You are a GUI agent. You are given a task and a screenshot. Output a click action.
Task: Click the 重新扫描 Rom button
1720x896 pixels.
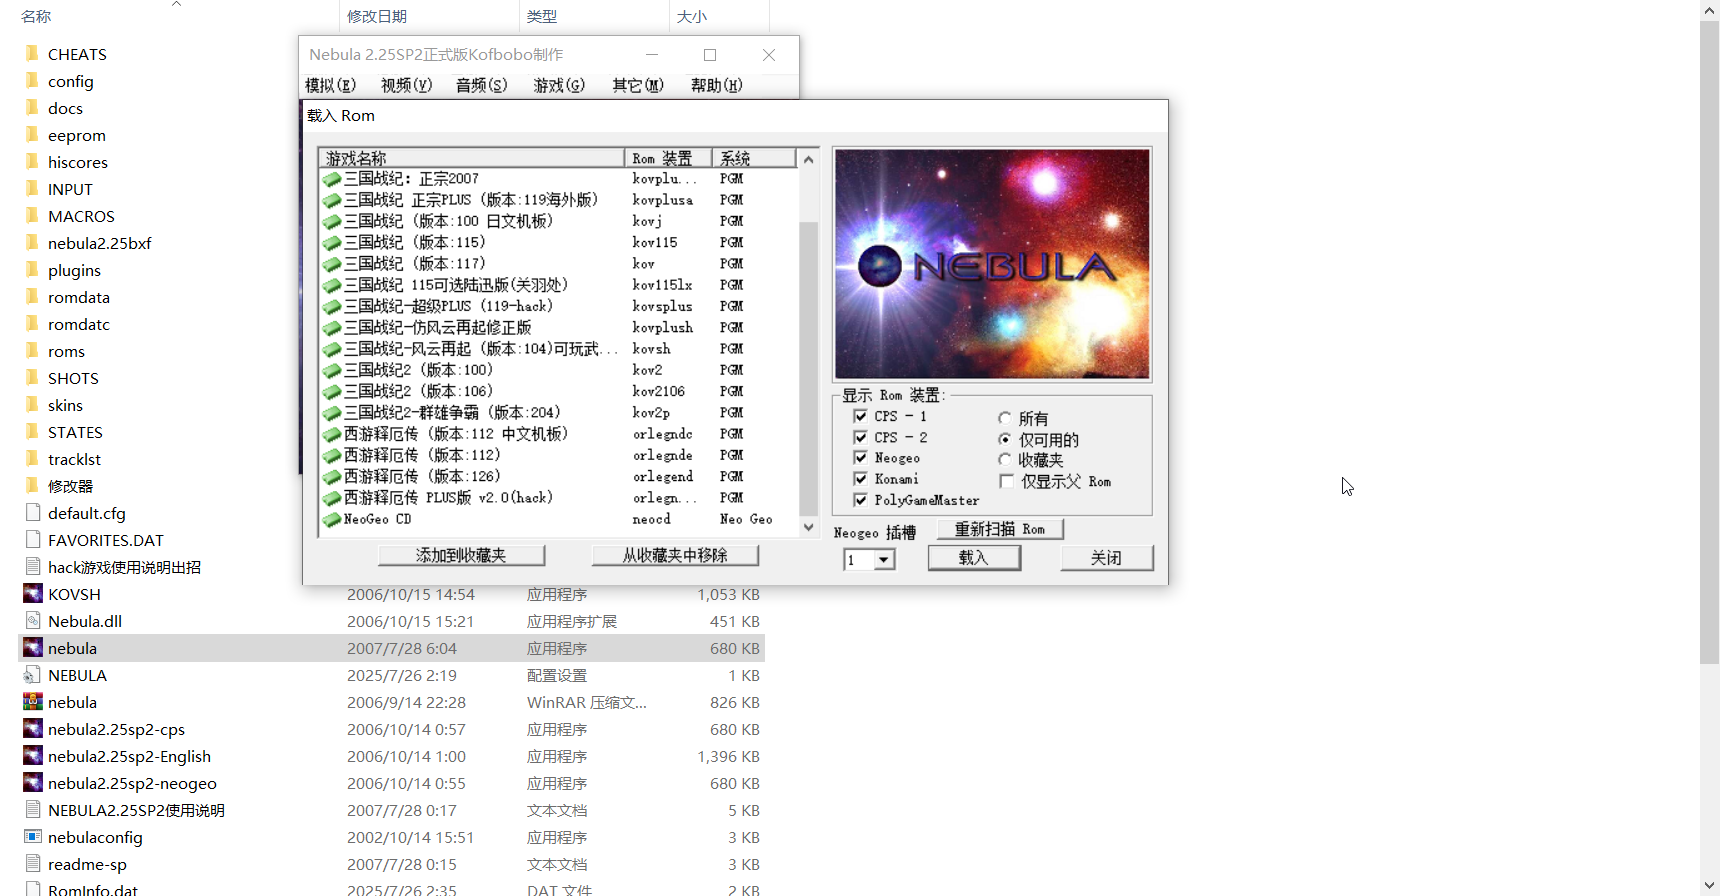click(x=1000, y=529)
